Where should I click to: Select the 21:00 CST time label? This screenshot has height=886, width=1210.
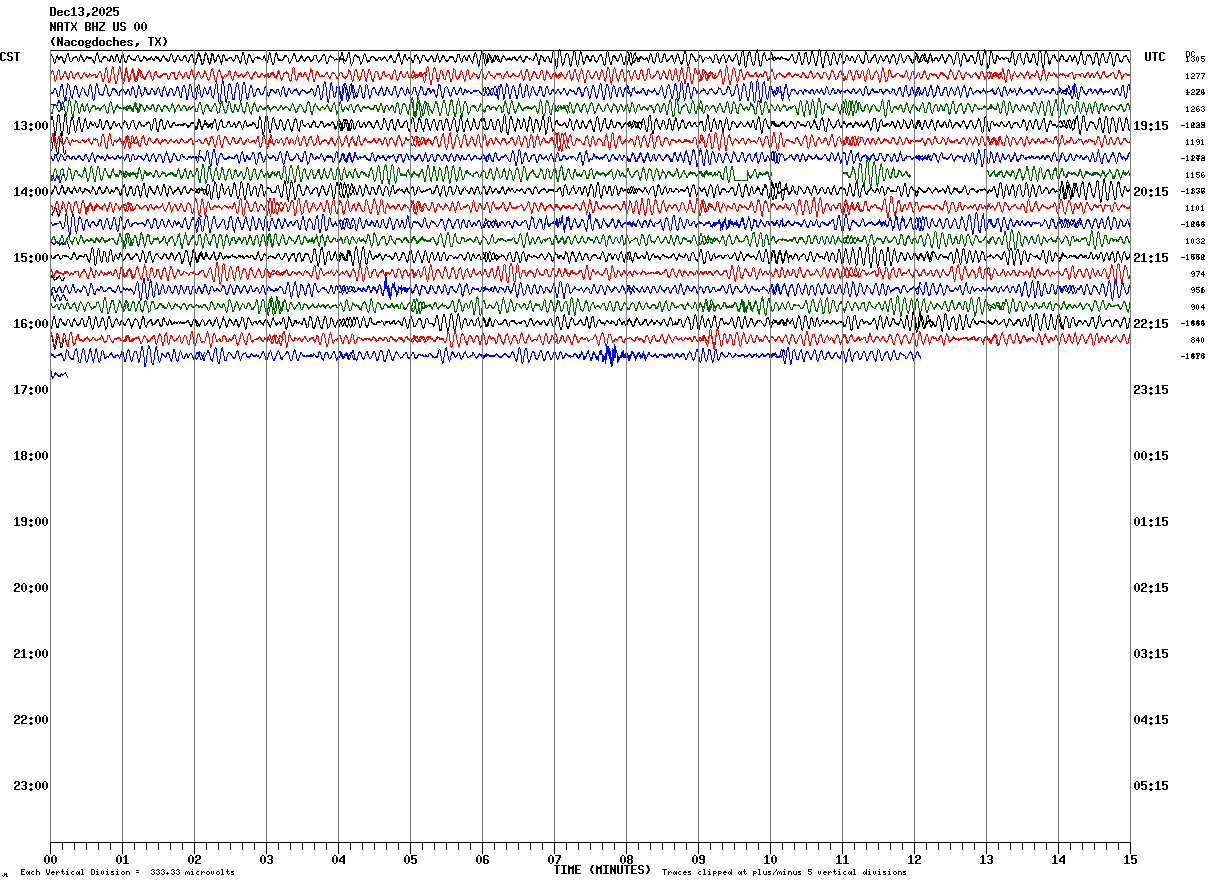pyautogui.click(x=31, y=654)
